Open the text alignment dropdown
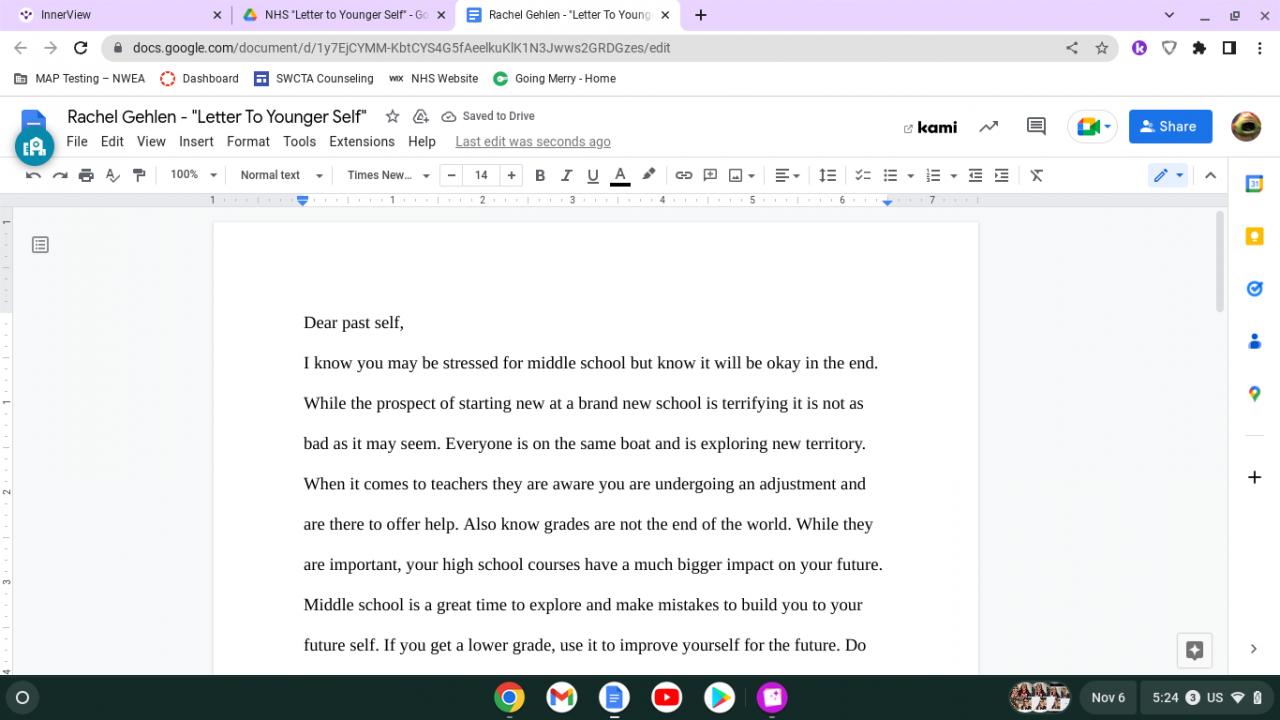1280x720 pixels. [788, 175]
